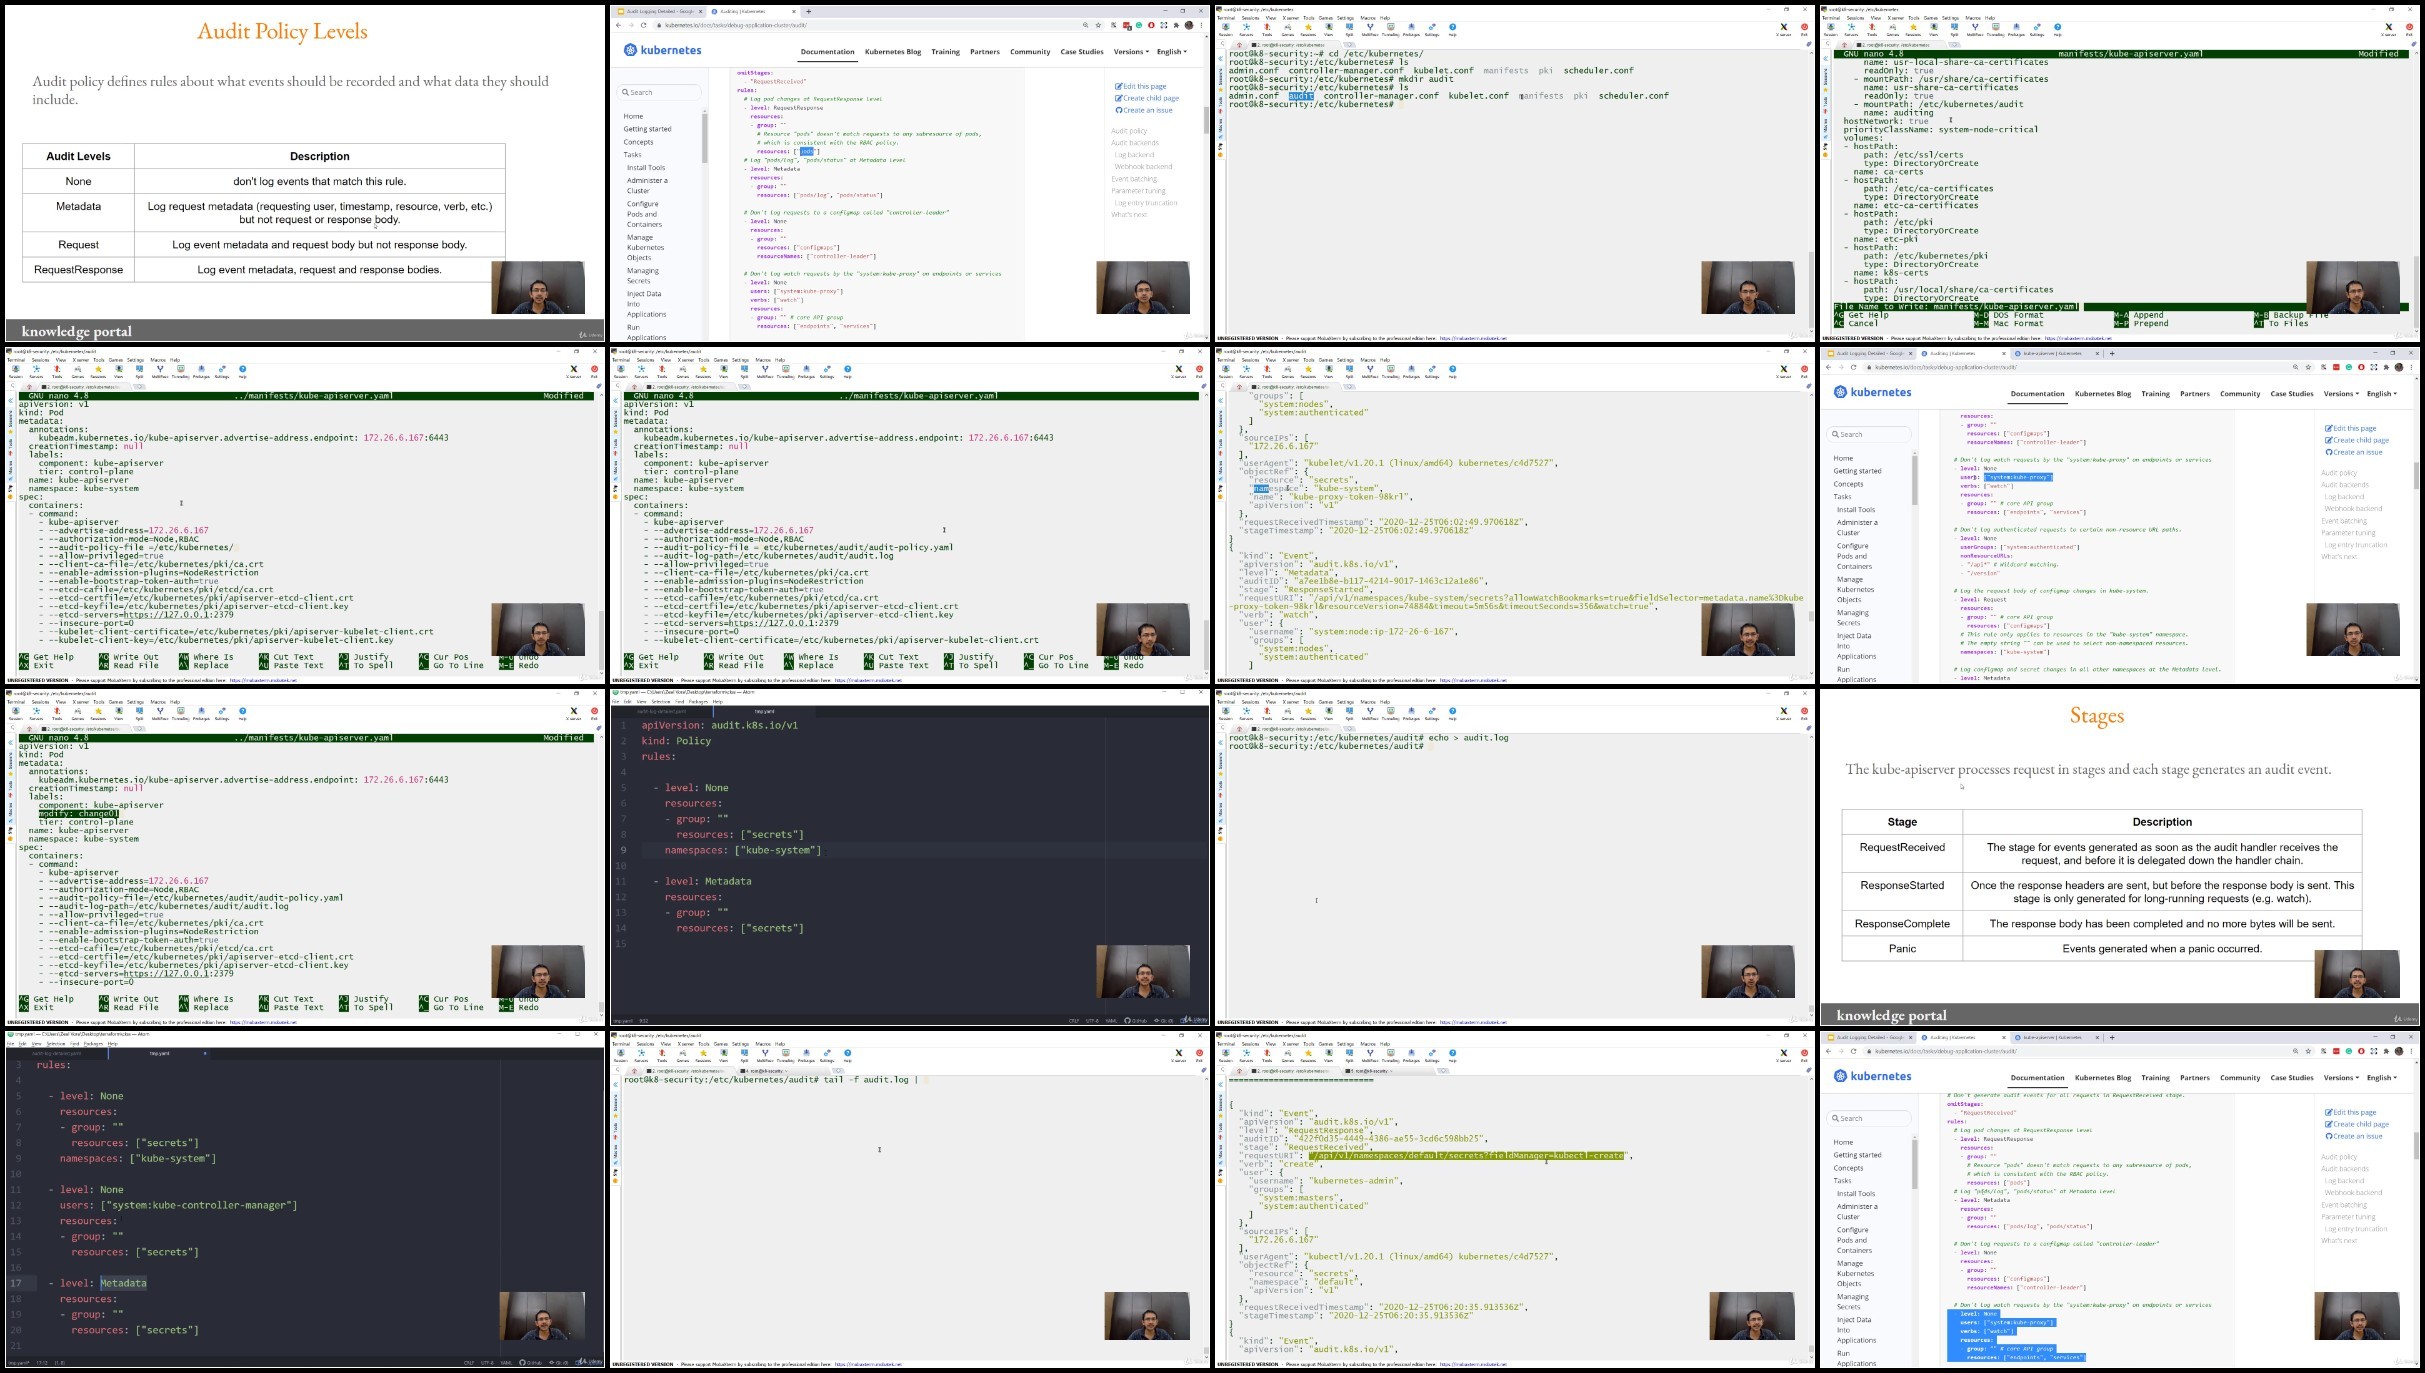Open Chrome three-dot menu in docs frame with highlighted "pods"
This screenshot has width=2425, height=1373.
(x=1201, y=25)
